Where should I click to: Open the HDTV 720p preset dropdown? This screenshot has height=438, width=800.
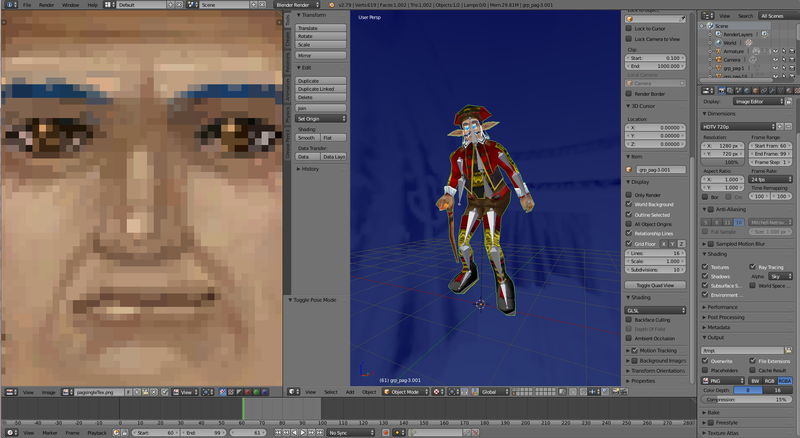tap(739, 127)
